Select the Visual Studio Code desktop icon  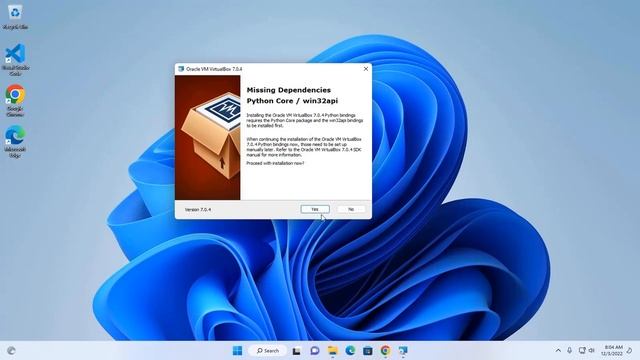[x=15, y=60]
